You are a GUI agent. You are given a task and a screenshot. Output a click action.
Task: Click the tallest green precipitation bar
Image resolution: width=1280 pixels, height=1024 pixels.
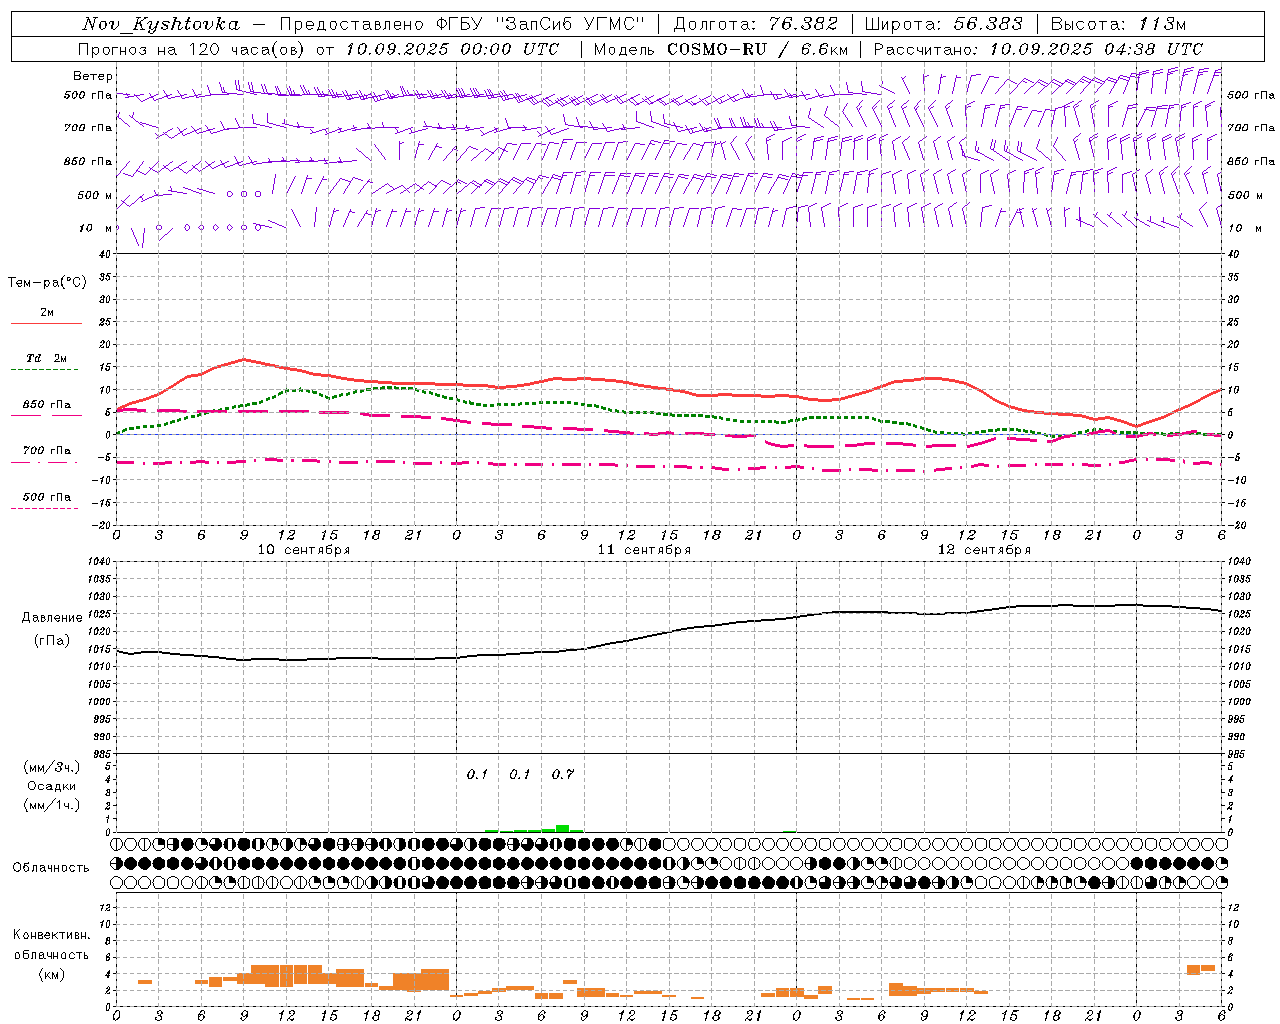point(562,828)
